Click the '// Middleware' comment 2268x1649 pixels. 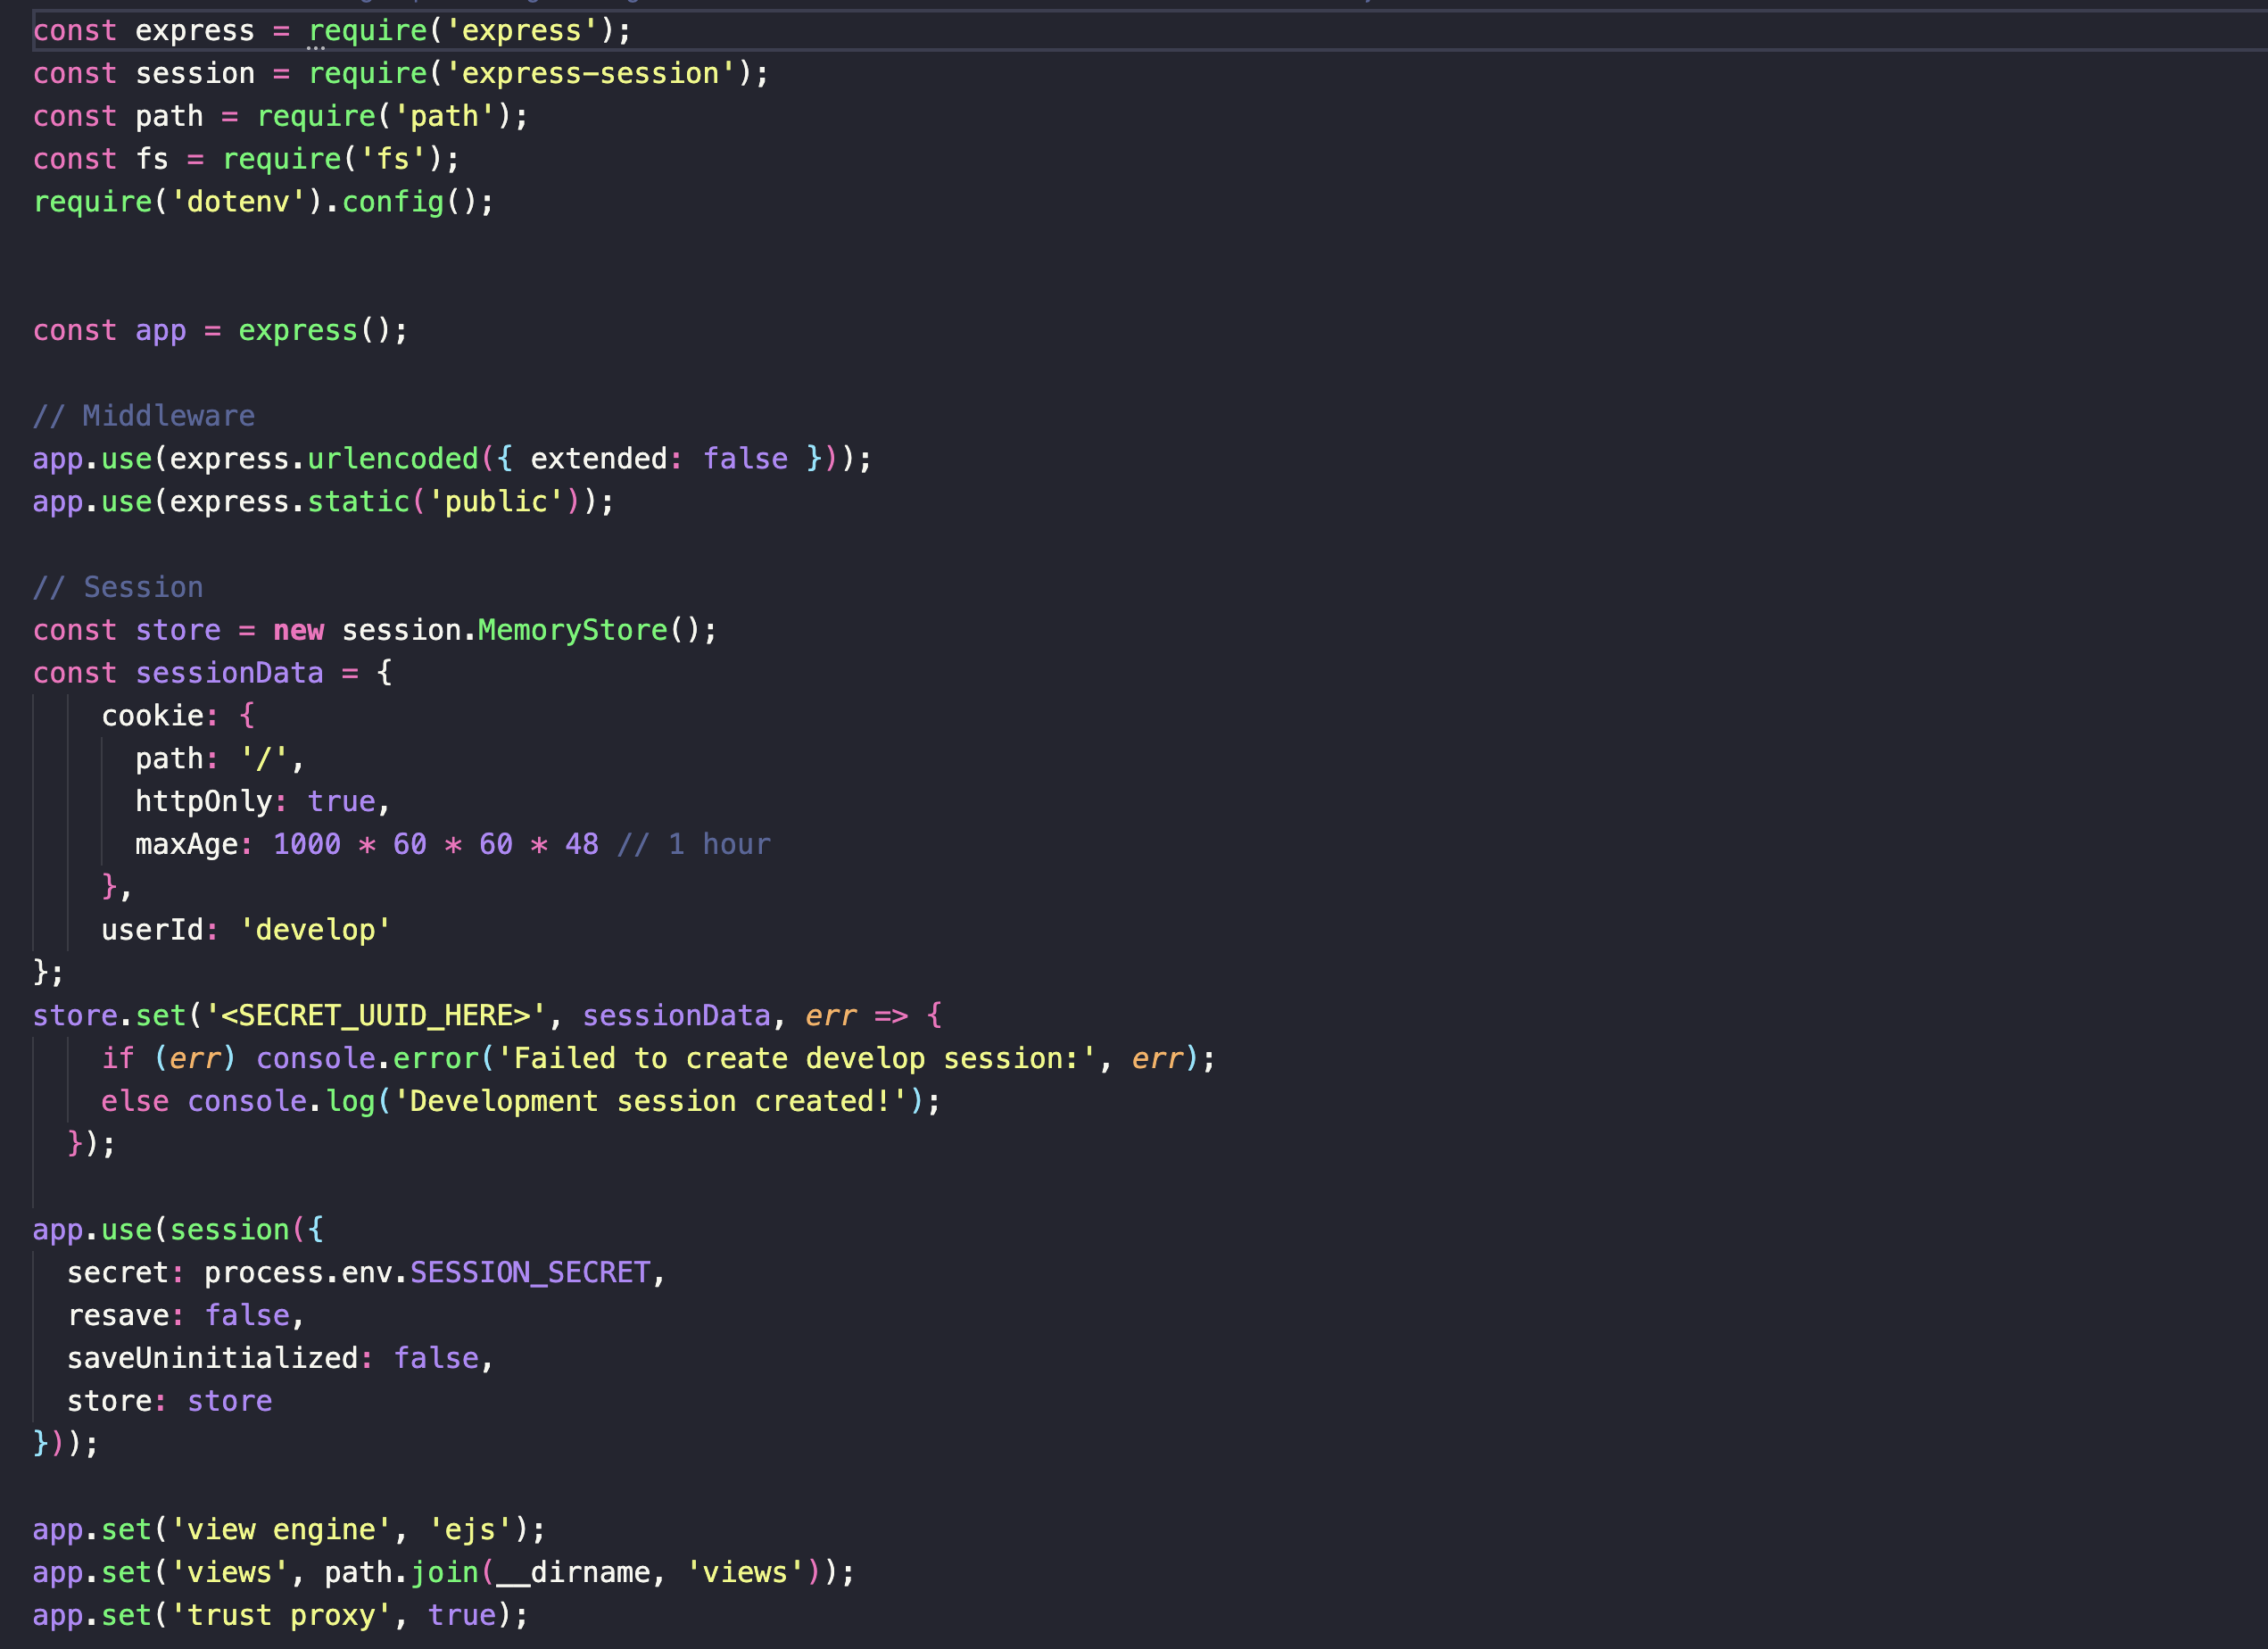143,416
